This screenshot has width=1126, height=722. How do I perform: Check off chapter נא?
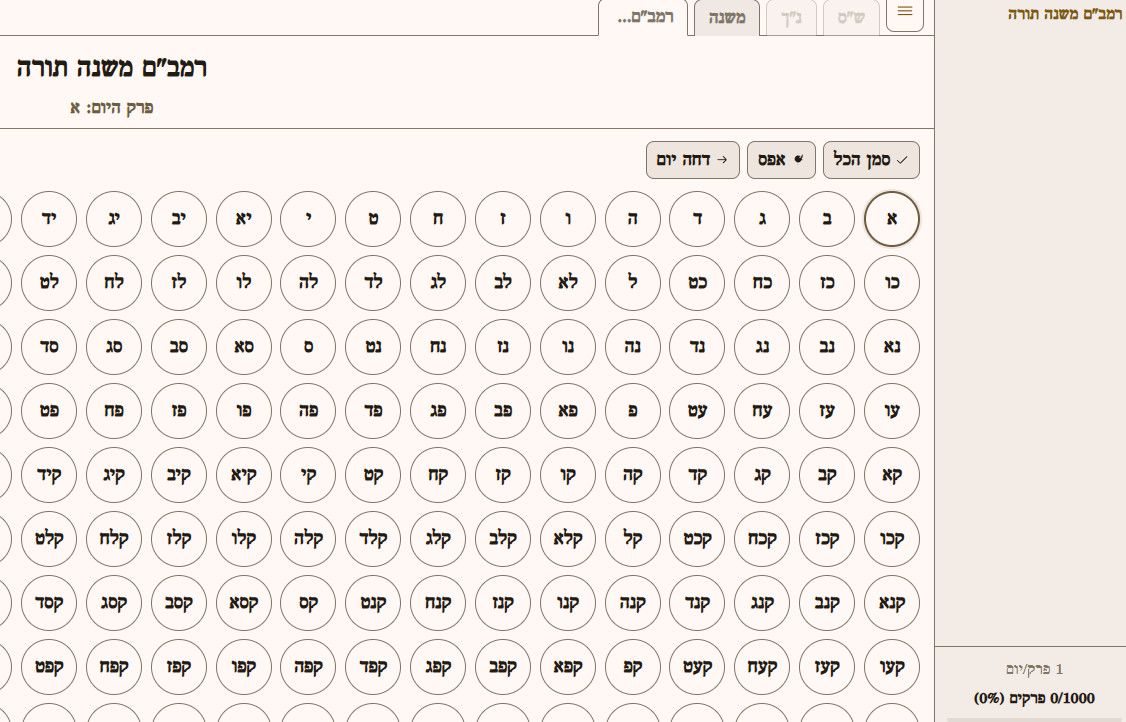click(892, 346)
